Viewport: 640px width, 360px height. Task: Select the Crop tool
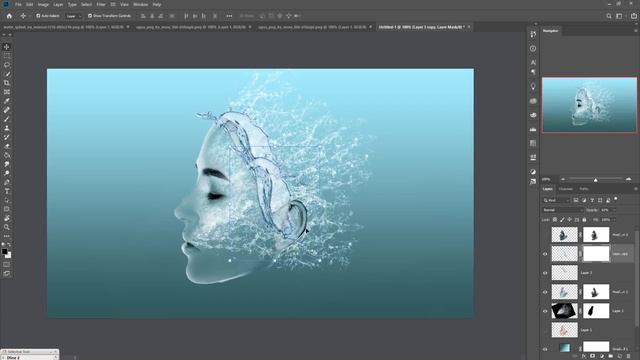pos(7,83)
